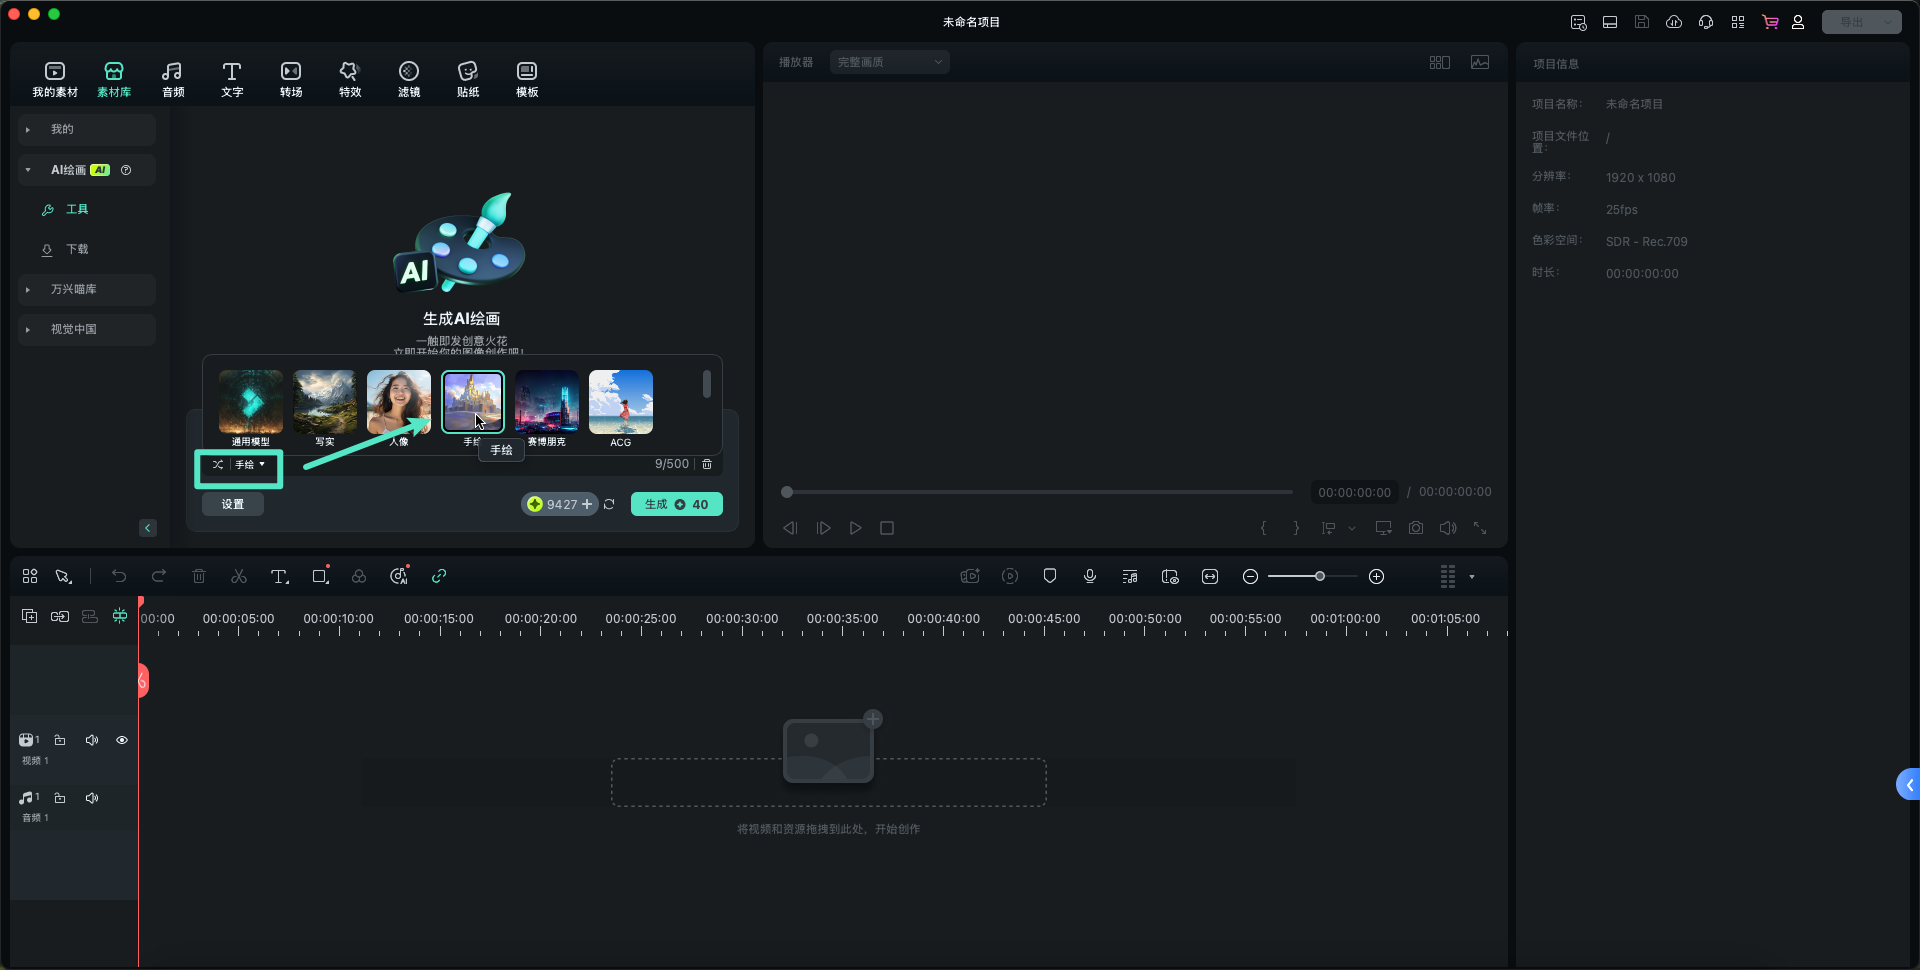Click the 生成 generate button
Viewport: 1920px width, 970px height.
676,504
